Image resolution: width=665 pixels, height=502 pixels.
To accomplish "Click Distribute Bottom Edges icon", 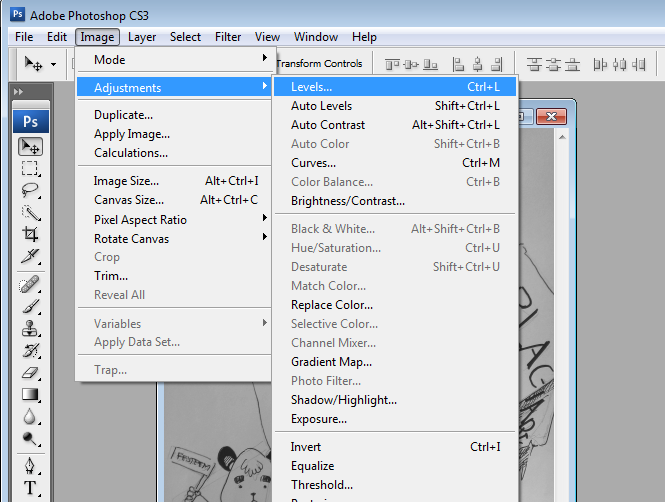I will point(573,64).
